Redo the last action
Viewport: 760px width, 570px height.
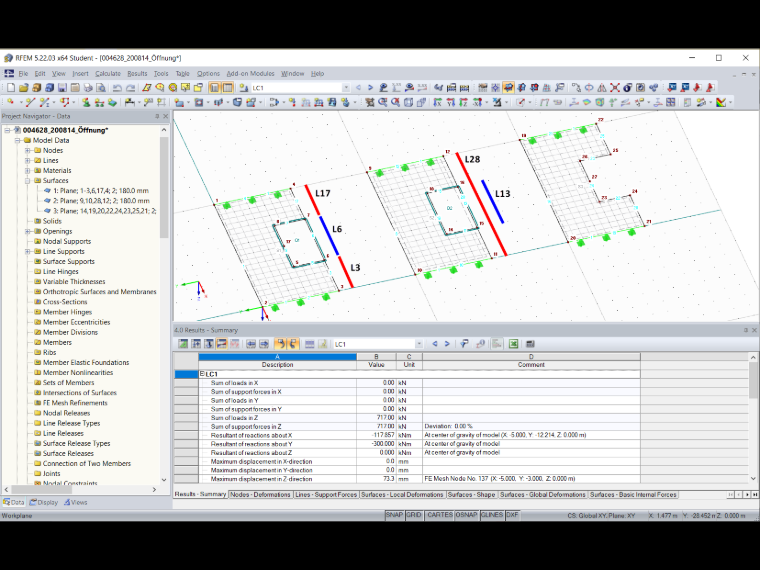(130, 88)
